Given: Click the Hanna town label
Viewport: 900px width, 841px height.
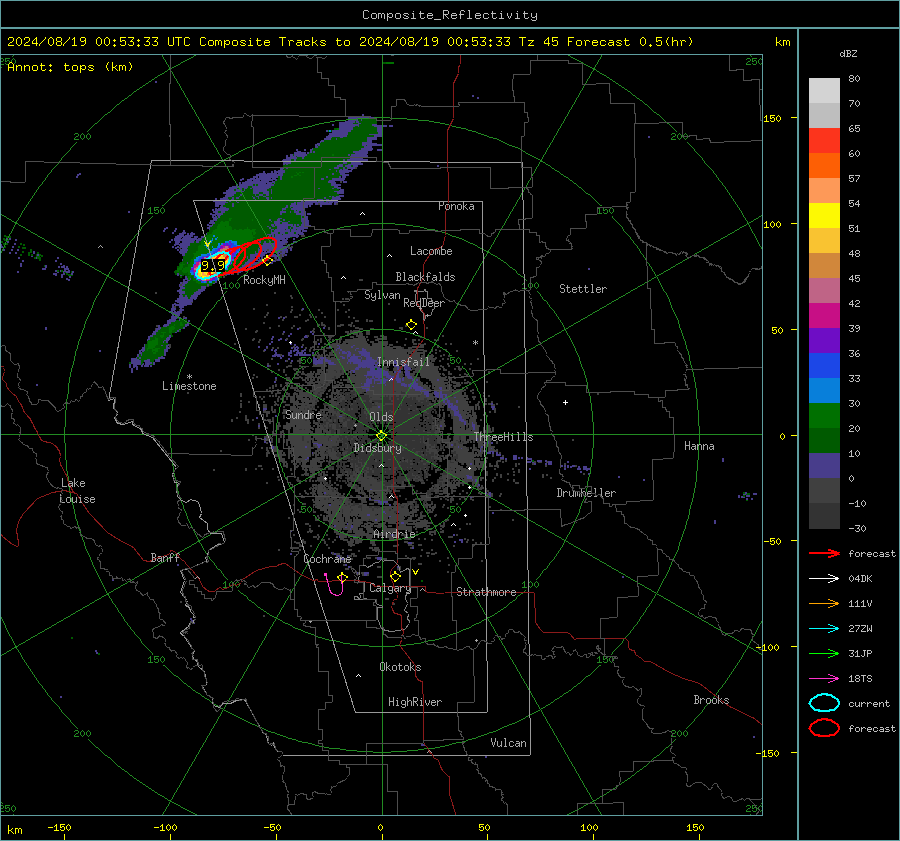Looking at the screenshot, I should point(699,446).
